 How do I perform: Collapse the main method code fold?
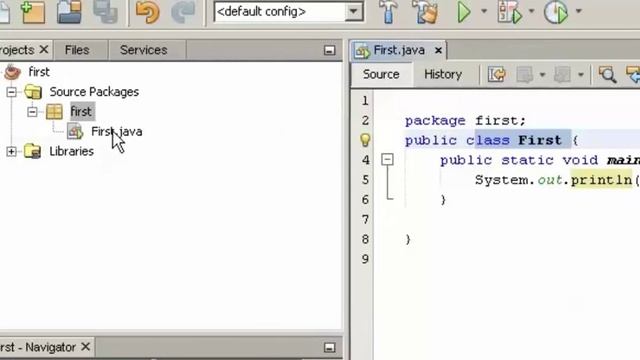(387, 160)
